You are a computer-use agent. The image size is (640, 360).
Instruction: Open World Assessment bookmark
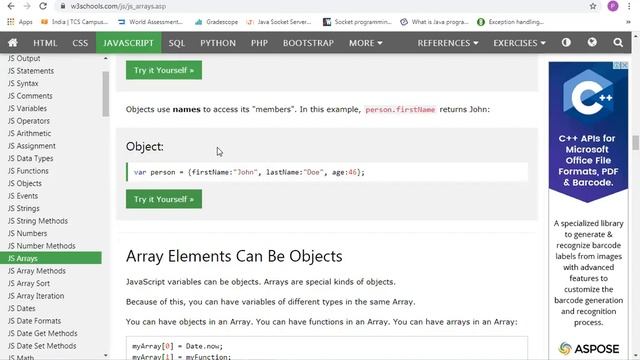pyautogui.click(x=151, y=22)
